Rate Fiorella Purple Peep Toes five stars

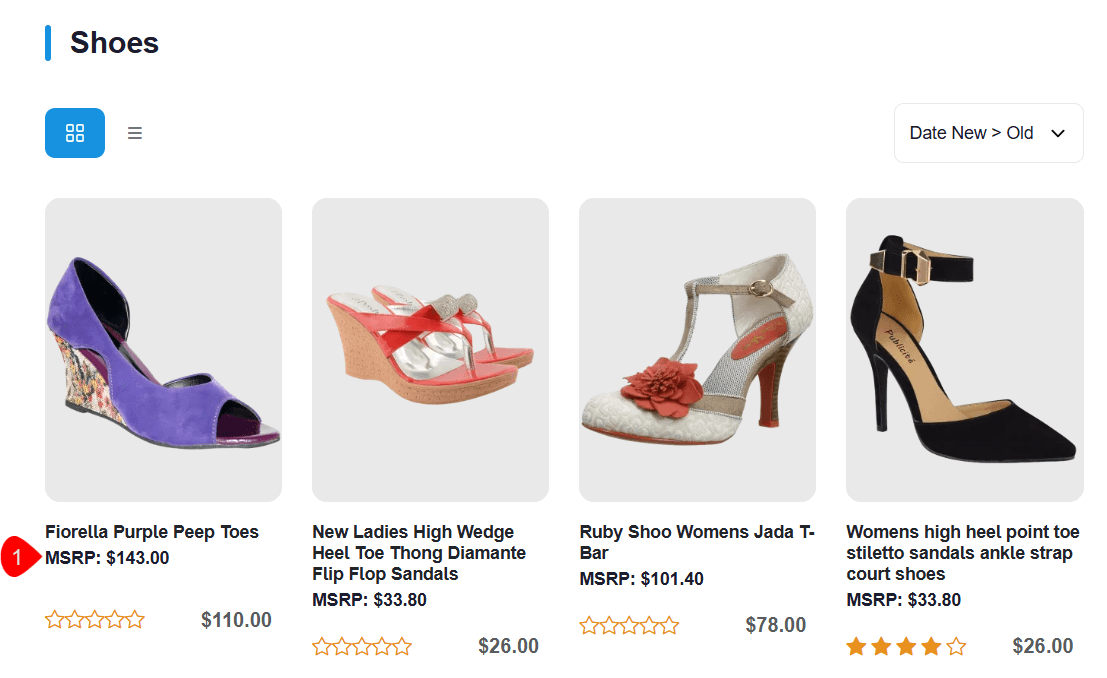pos(135,620)
